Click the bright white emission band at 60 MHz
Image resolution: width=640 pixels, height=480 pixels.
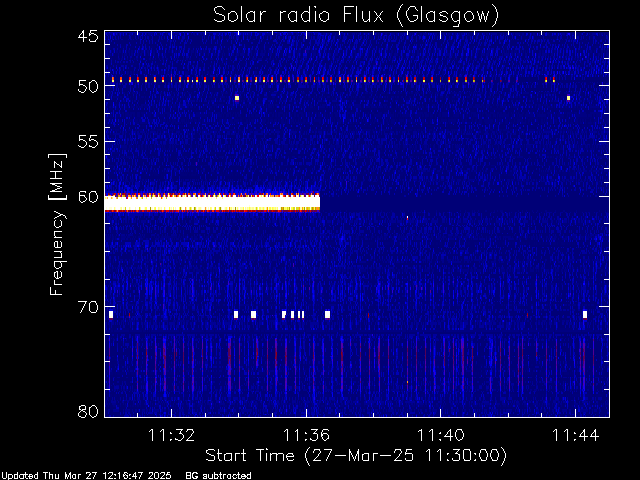point(212,202)
